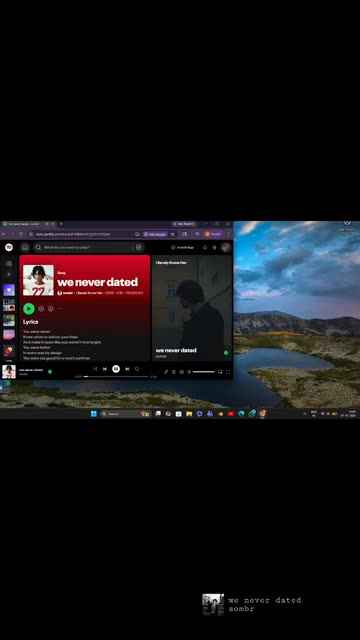
Task: Add we never dated to Liked Songs
Action: coord(41,309)
